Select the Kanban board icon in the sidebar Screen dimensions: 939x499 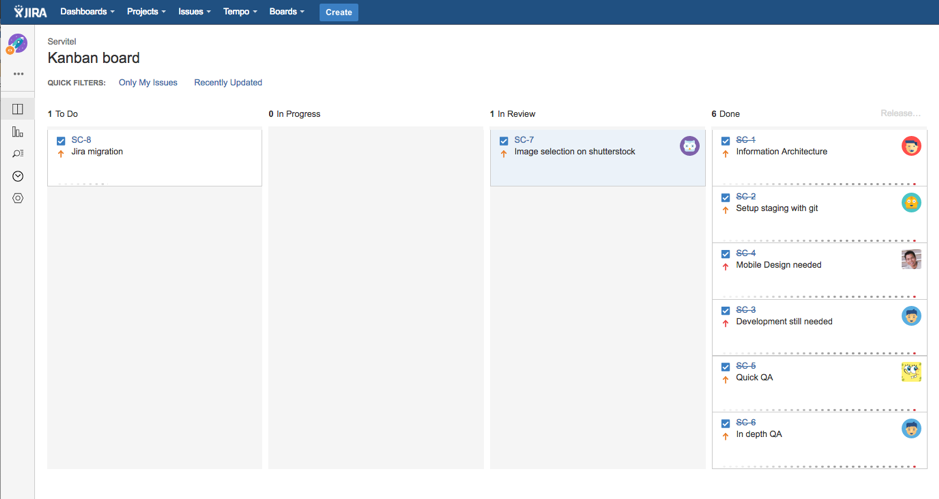(17, 109)
